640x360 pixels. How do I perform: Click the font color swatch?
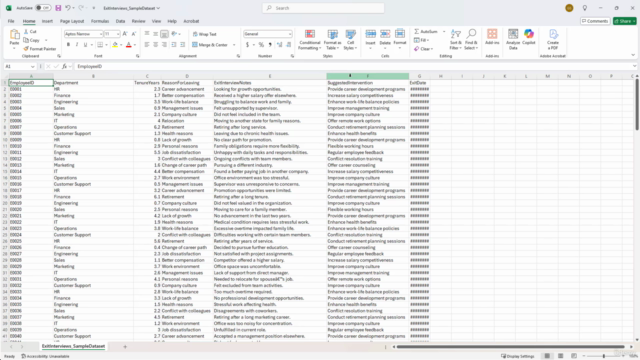[129, 45]
